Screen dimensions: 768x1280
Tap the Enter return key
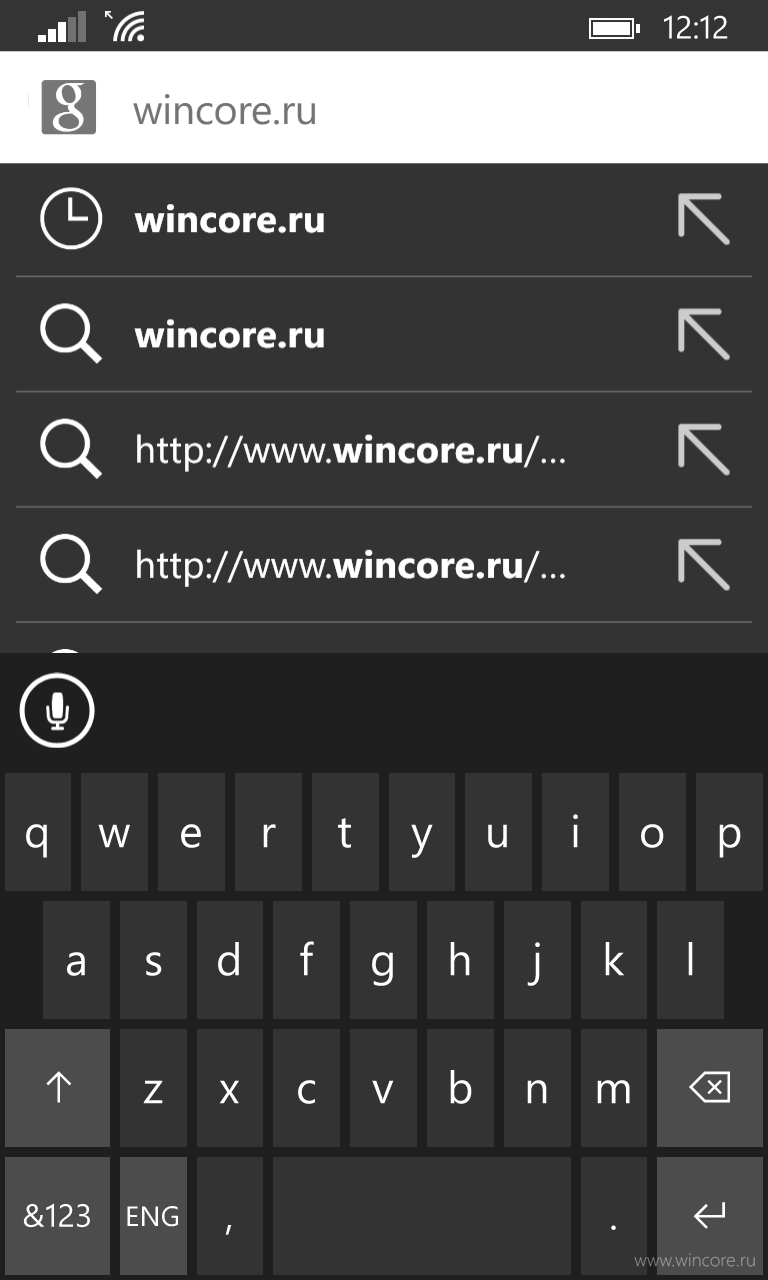pos(710,1216)
